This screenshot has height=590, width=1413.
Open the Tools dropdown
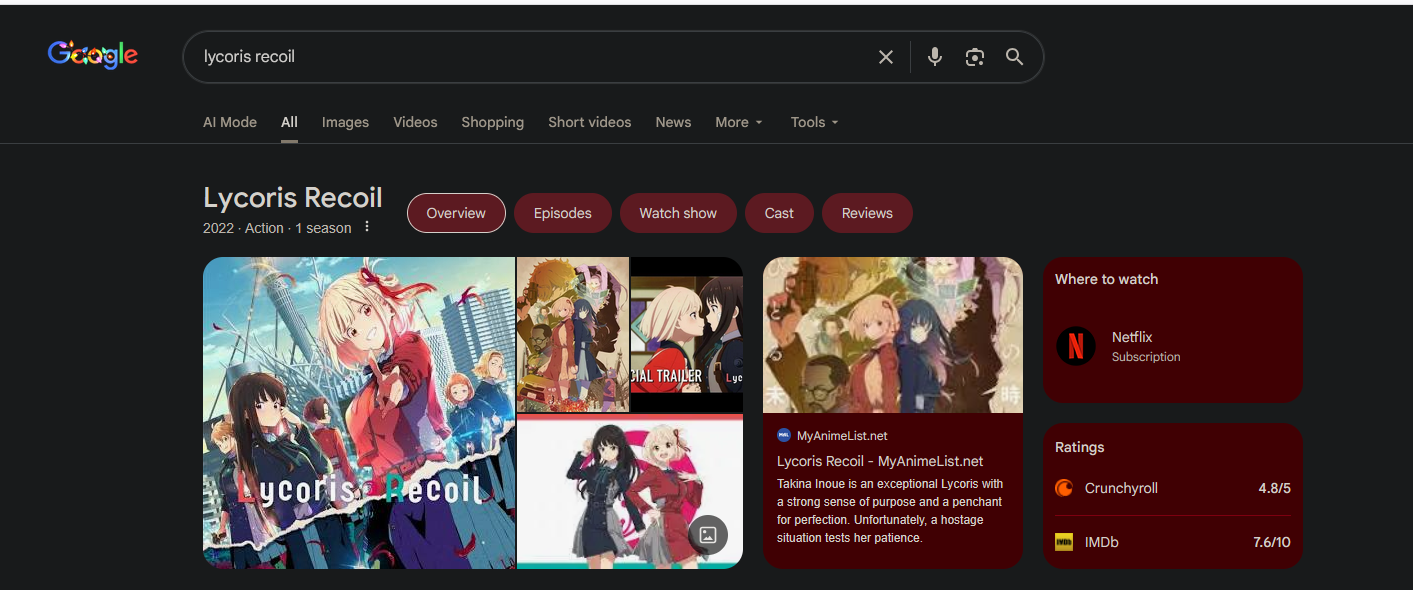click(x=814, y=122)
